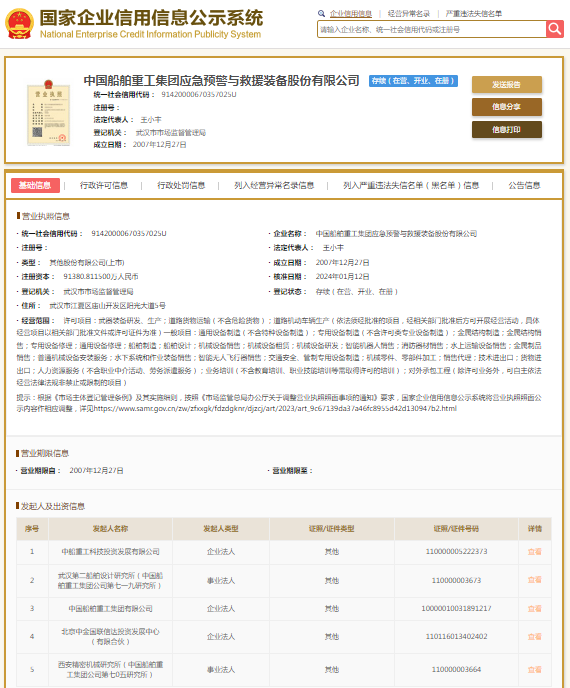Viewport: 570px width, 688px height.
Task: Click 查看 for 北京中金国联信达投资发展中心 row
Action: (x=534, y=637)
